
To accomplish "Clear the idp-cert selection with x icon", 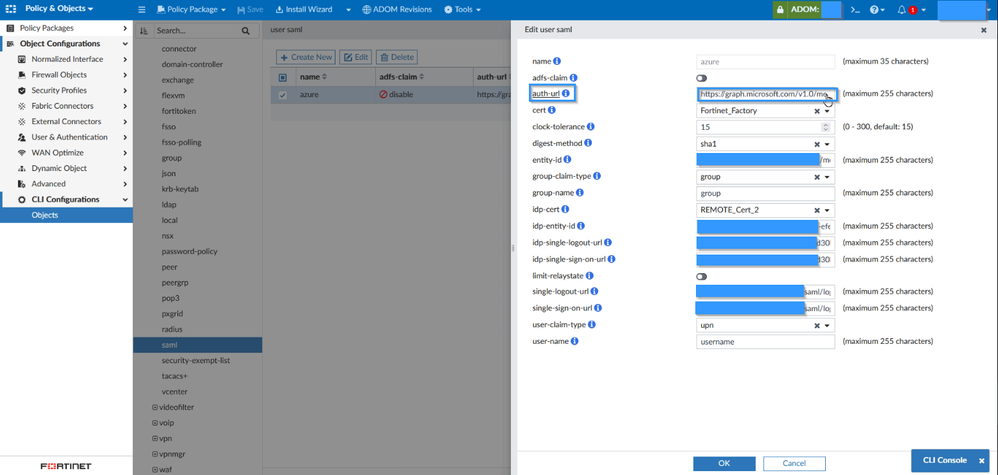I will [817, 210].
